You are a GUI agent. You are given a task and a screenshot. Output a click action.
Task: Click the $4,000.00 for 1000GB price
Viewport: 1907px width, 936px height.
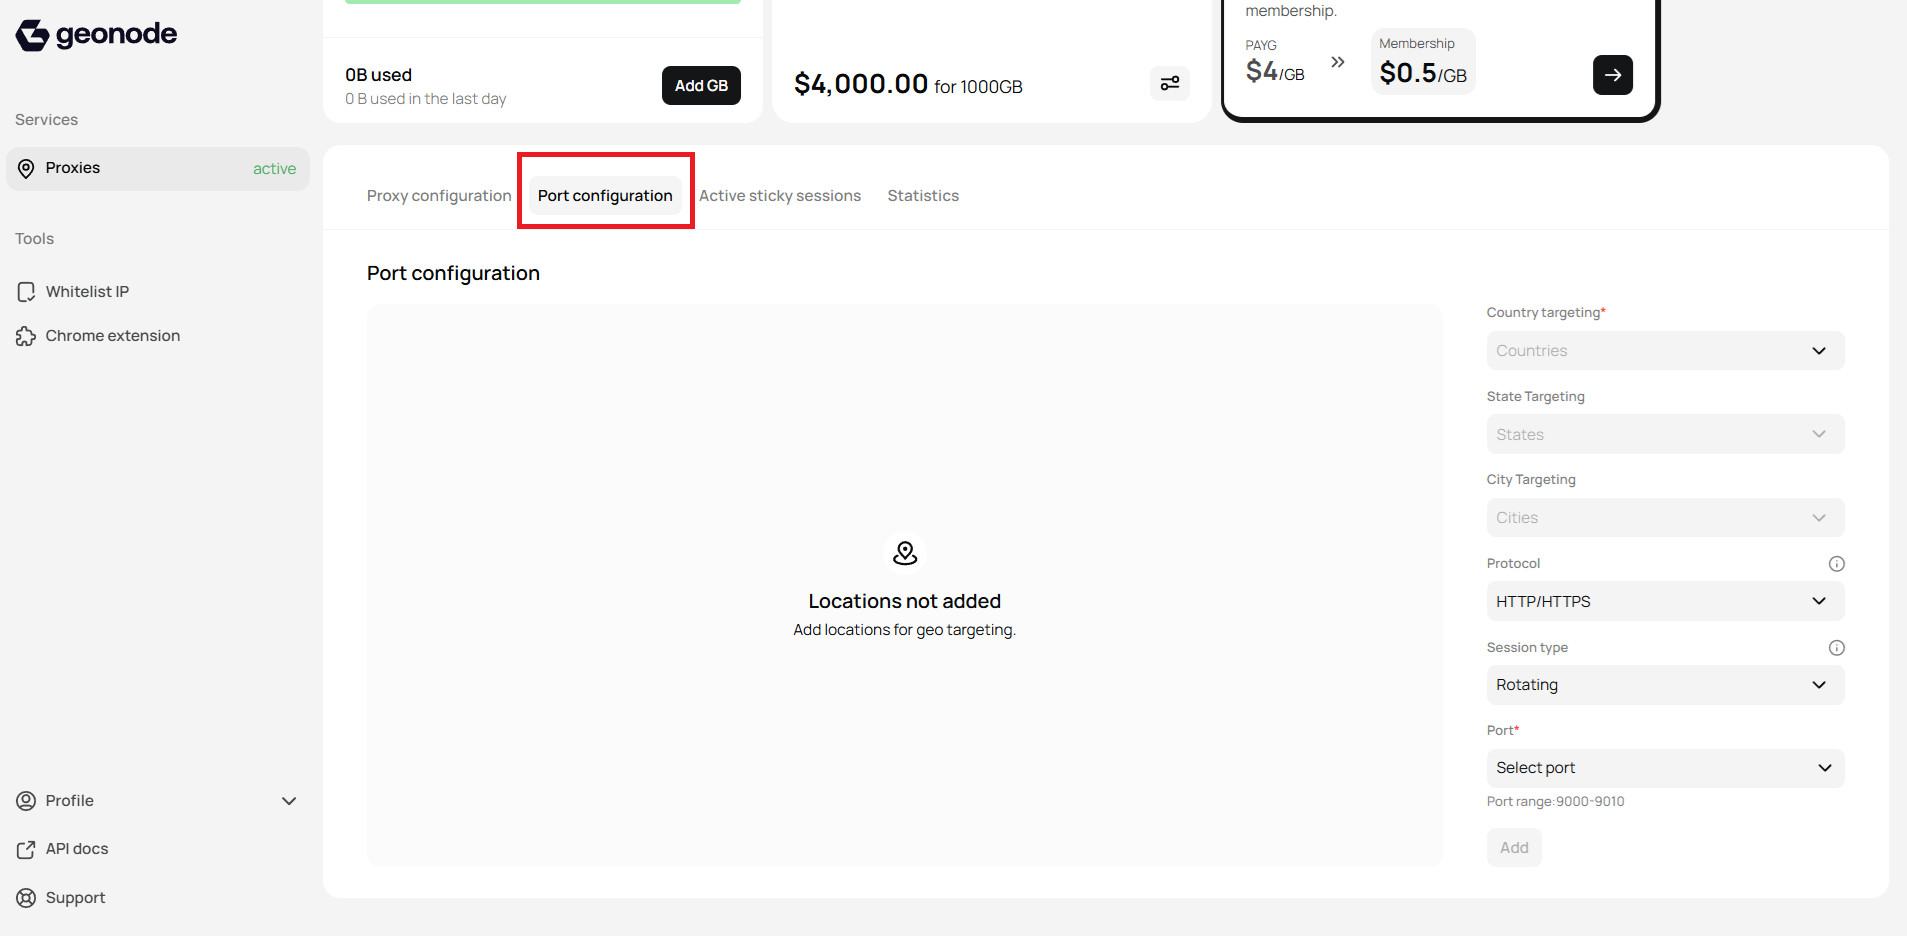click(x=908, y=84)
